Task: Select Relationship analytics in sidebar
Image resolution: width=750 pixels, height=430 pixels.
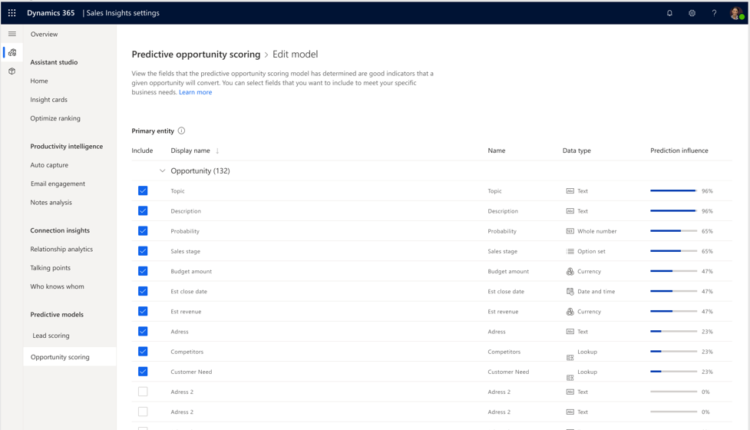Action: pos(61,249)
